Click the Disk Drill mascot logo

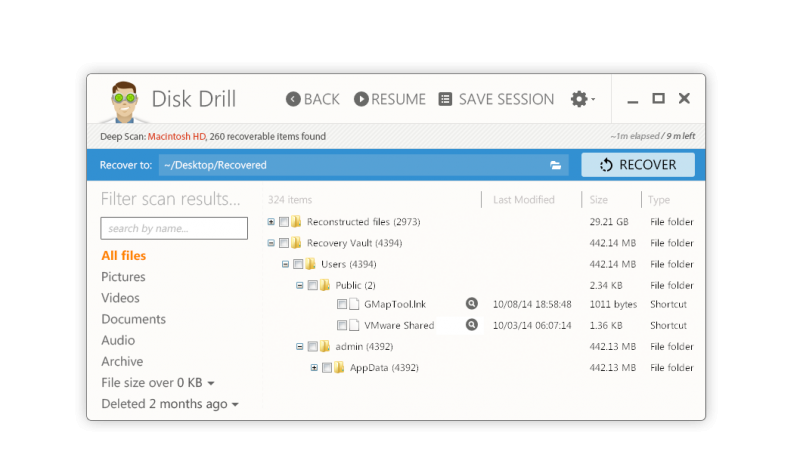124,102
